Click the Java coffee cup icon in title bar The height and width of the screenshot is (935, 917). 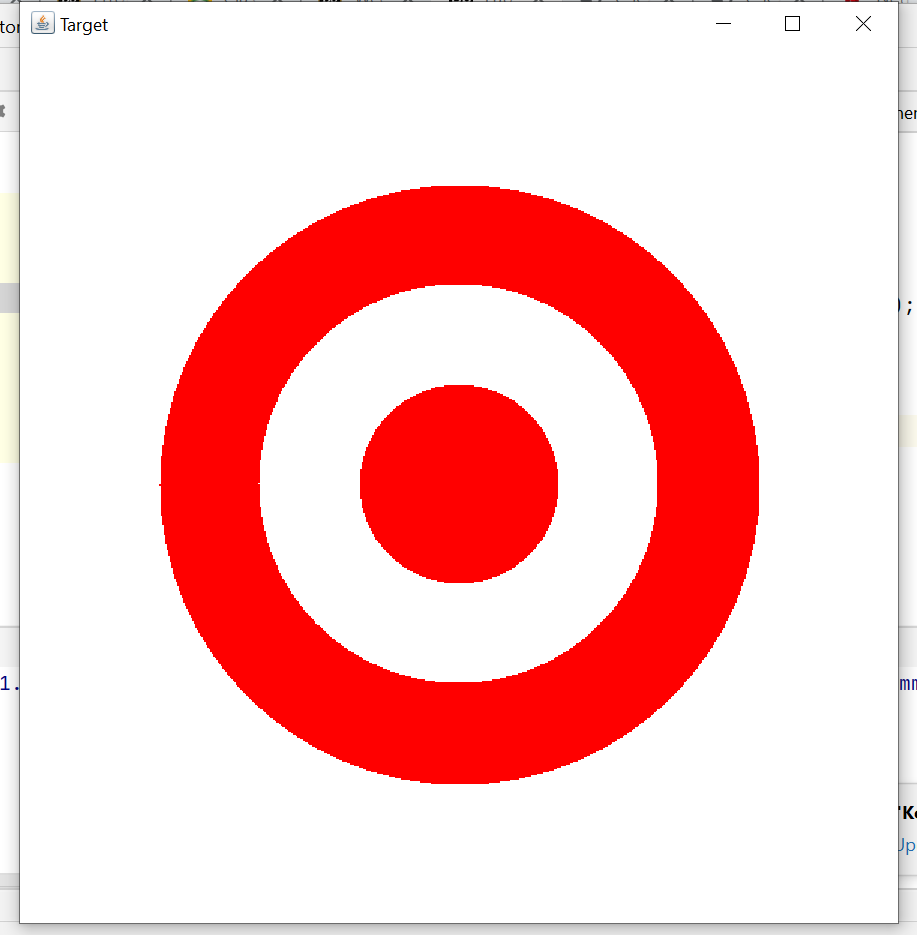(42, 23)
